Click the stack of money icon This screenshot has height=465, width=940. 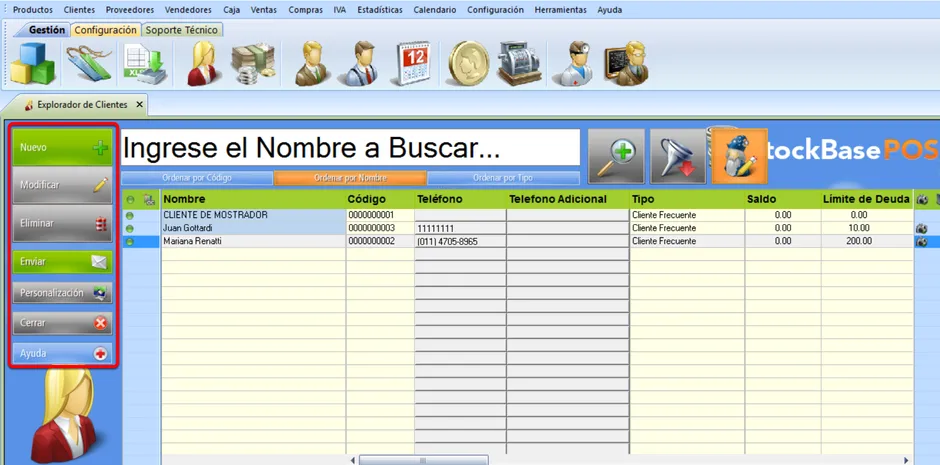point(254,64)
